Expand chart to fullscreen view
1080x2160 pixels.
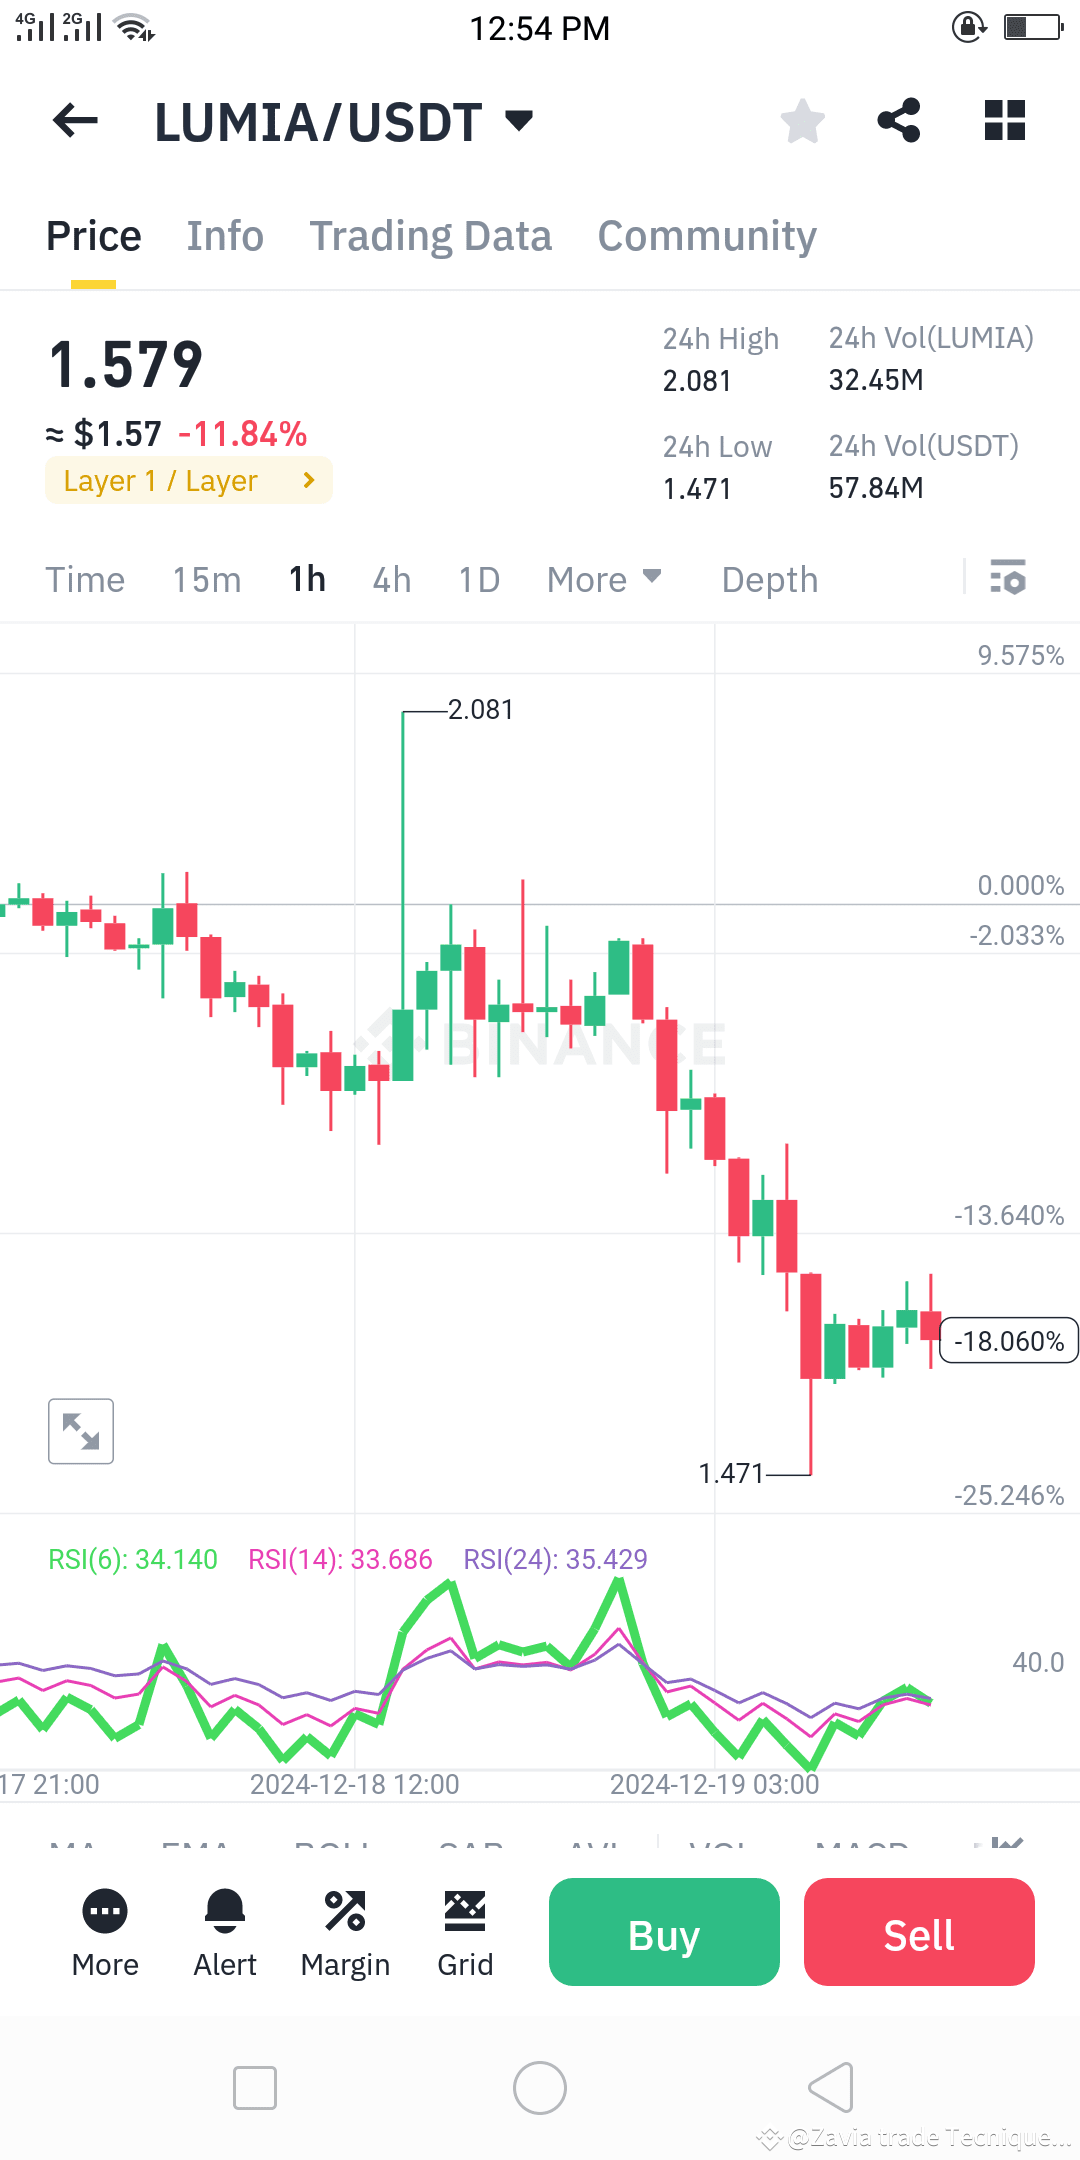click(80, 1431)
